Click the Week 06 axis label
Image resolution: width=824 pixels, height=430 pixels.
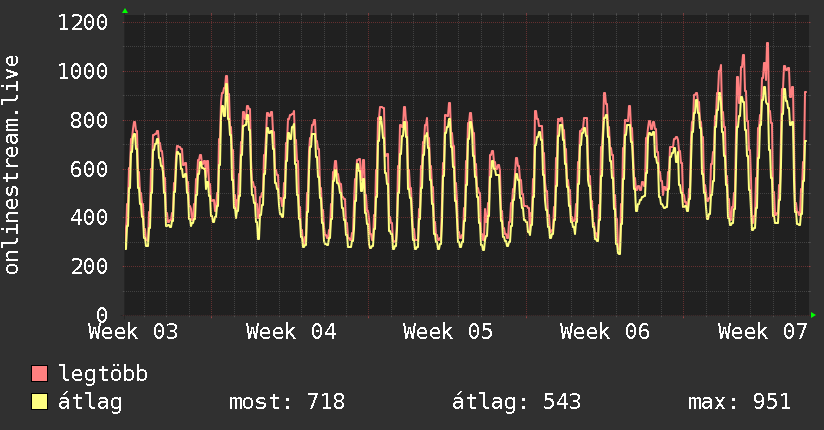605,332
